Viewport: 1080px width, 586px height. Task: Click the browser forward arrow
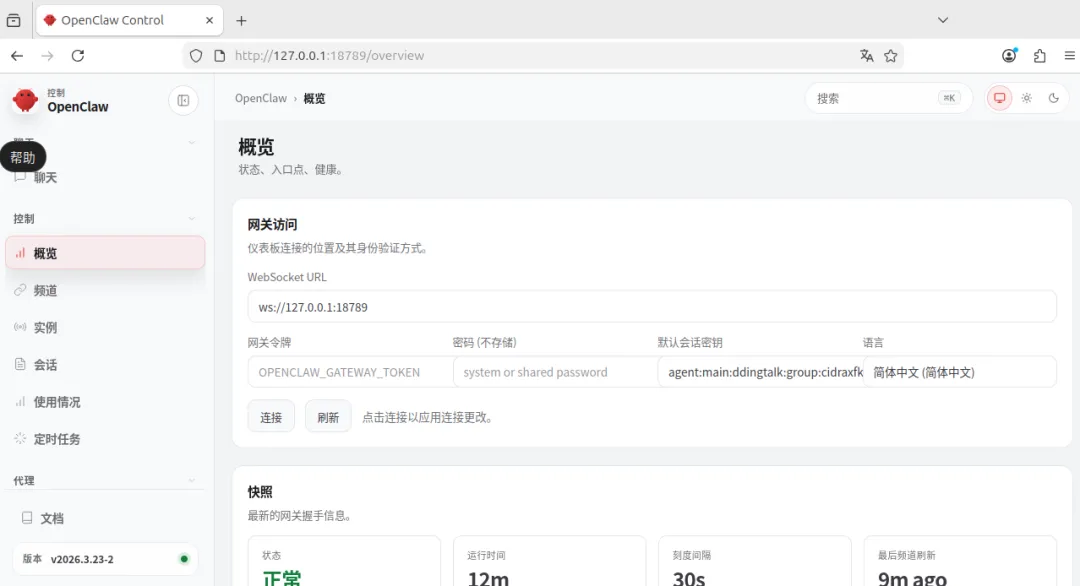48,56
